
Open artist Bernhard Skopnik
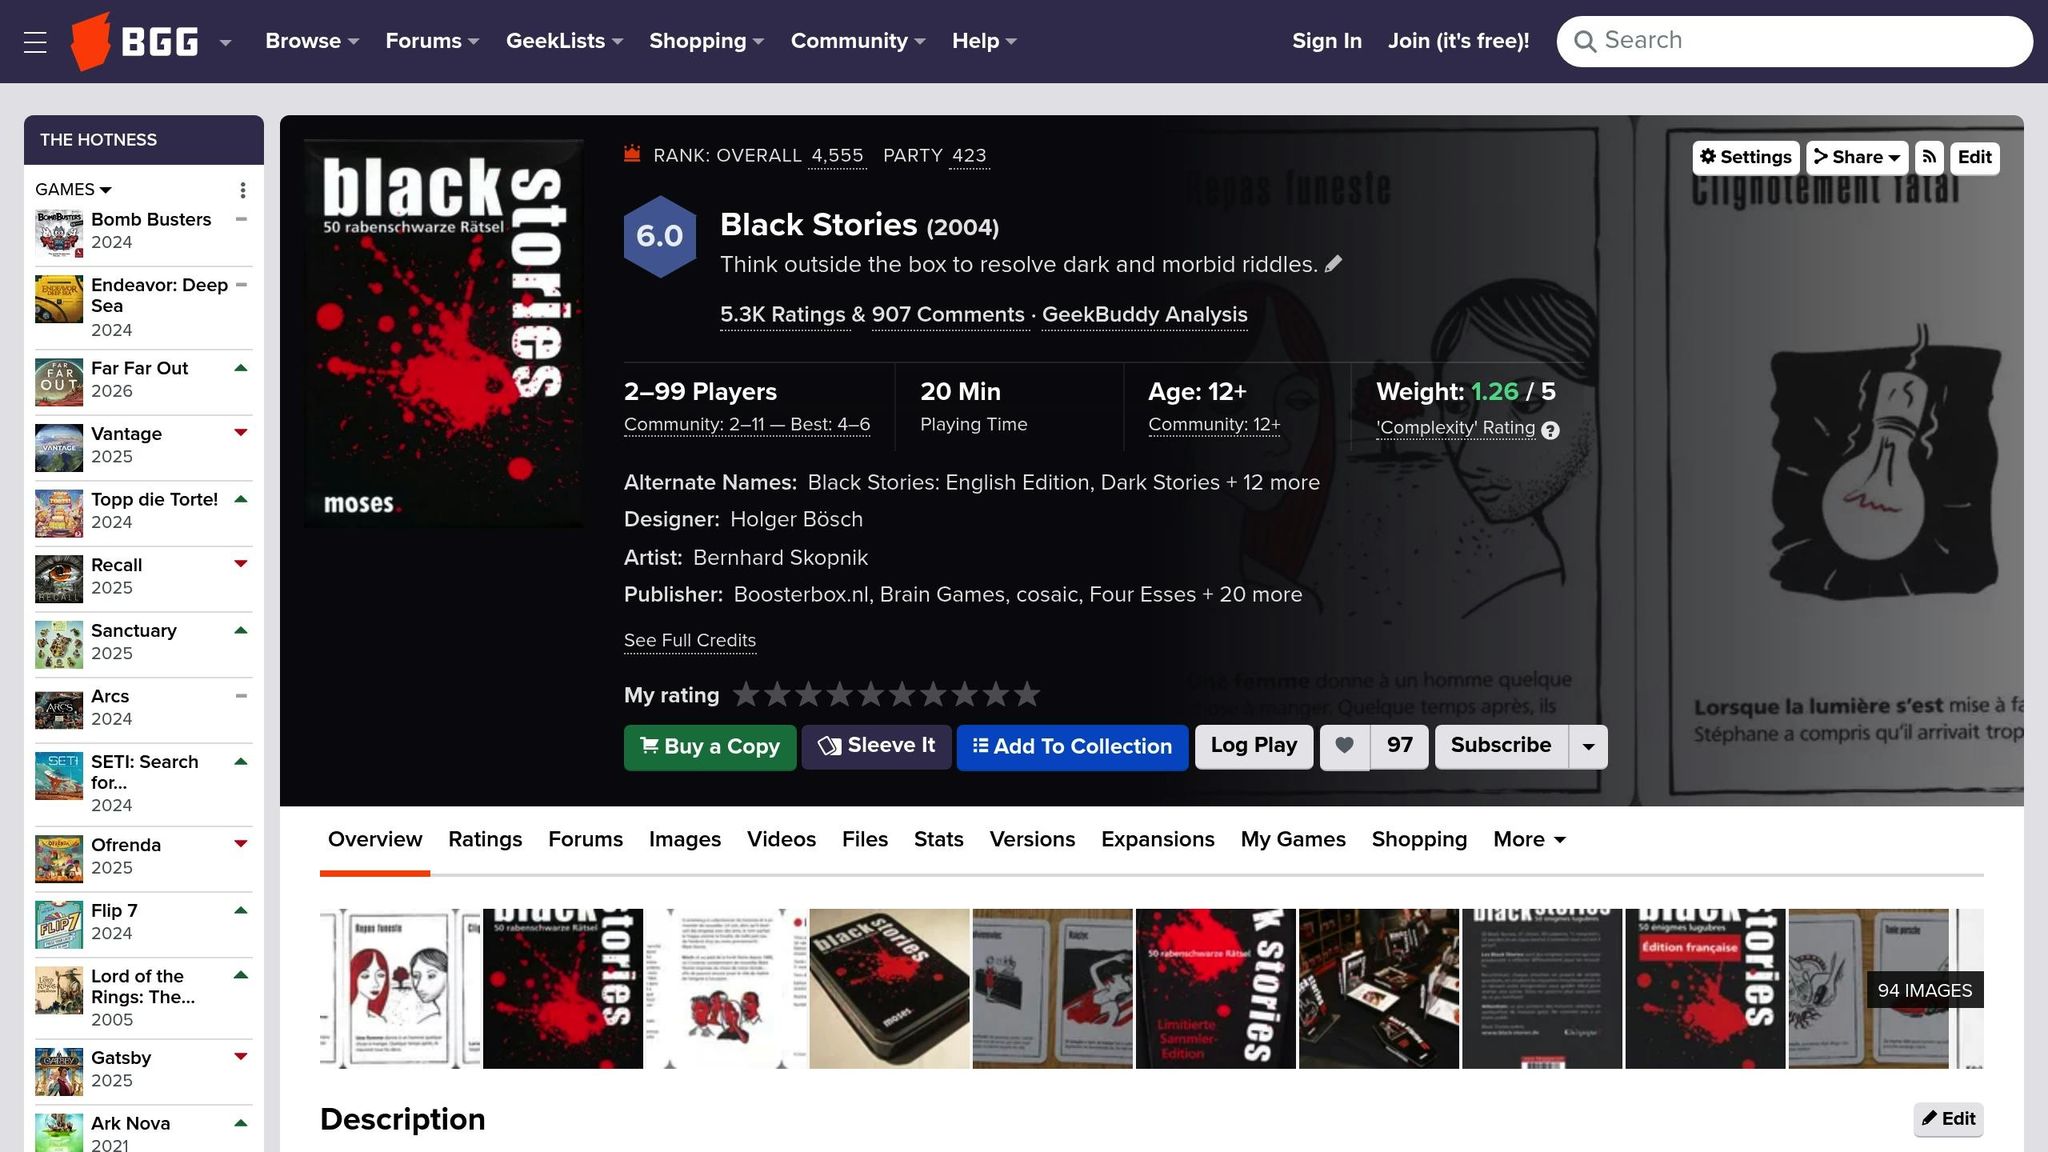tap(780, 558)
